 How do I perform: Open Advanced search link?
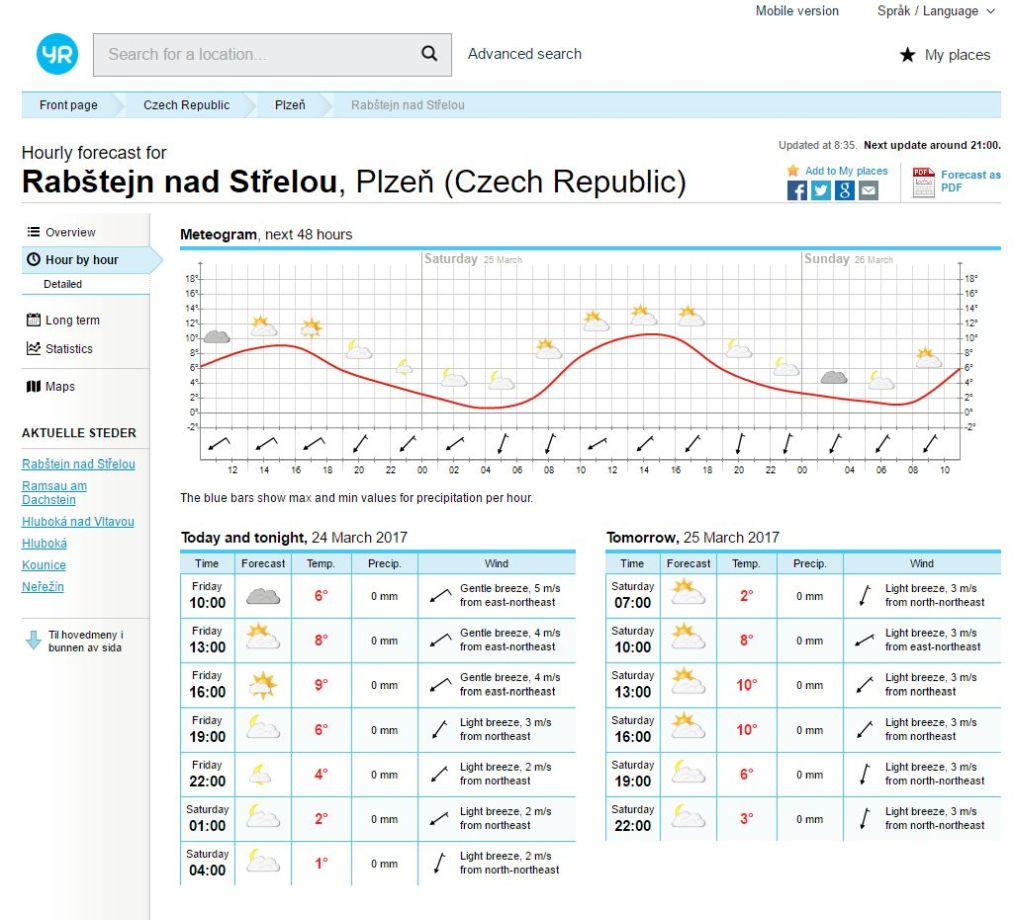coord(524,54)
